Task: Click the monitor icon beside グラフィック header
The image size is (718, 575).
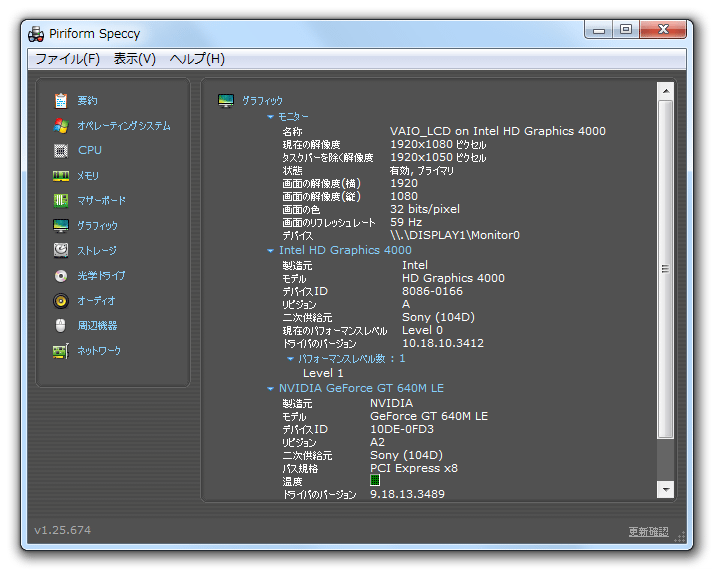Action: [x=226, y=101]
